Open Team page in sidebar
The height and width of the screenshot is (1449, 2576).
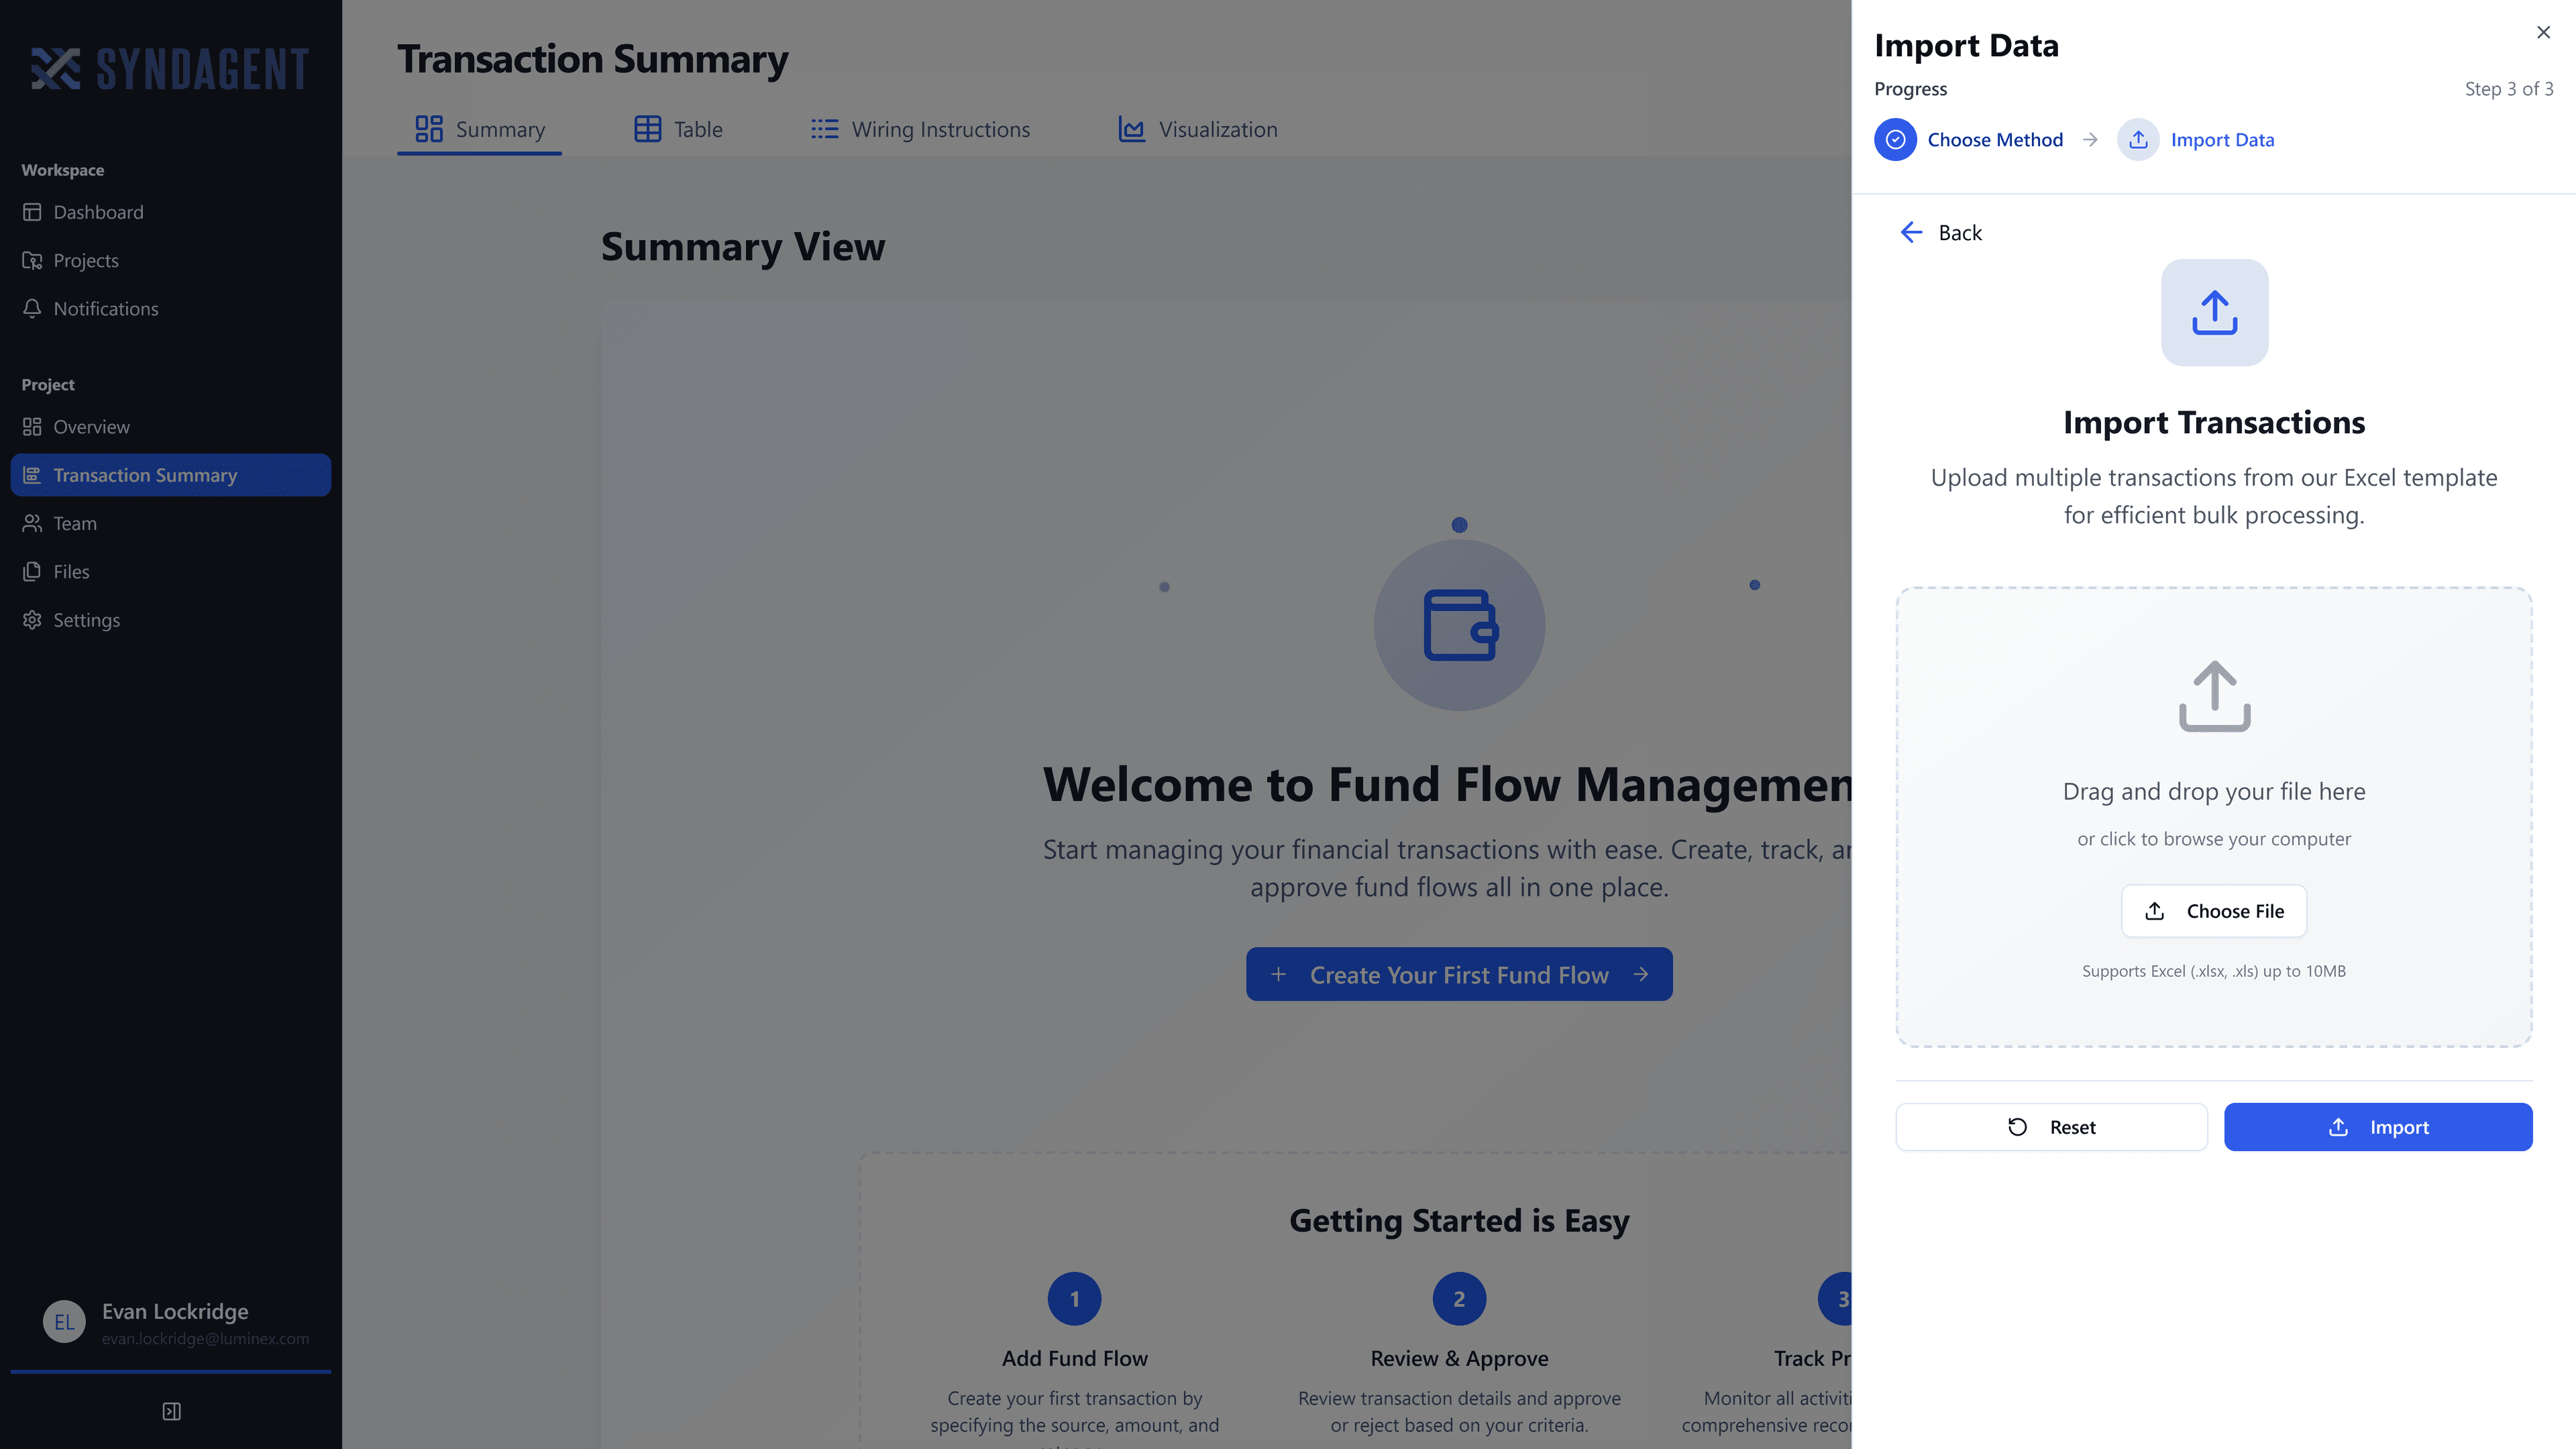pyautogui.click(x=171, y=523)
